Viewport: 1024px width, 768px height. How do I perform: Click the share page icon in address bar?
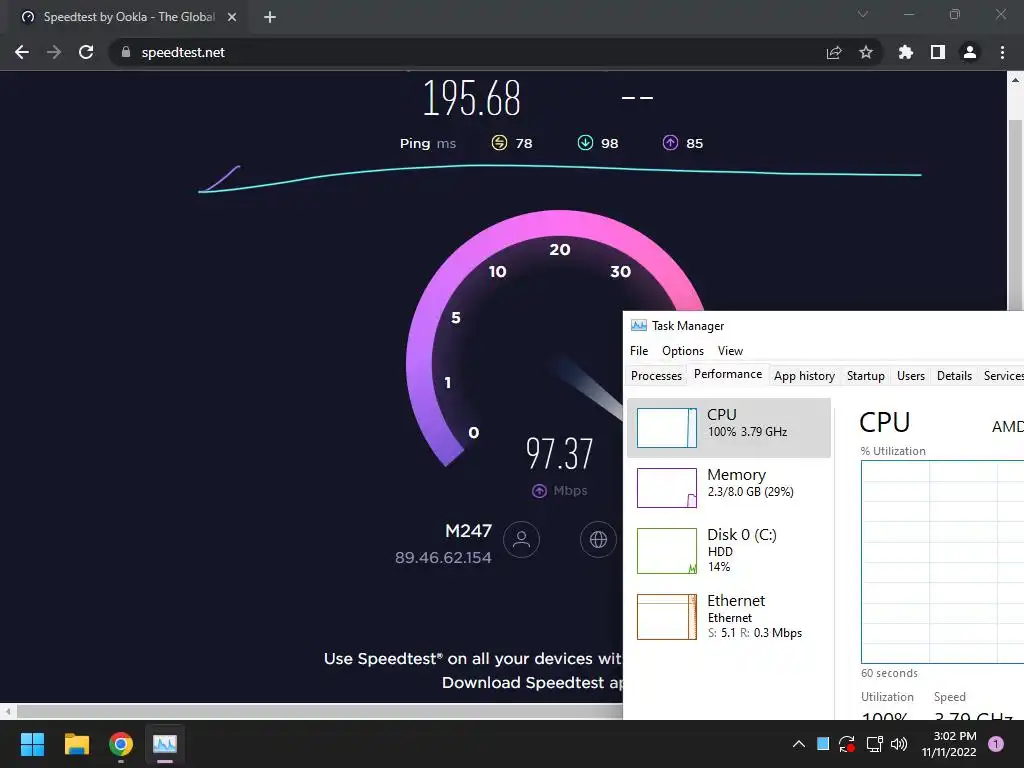pos(834,52)
